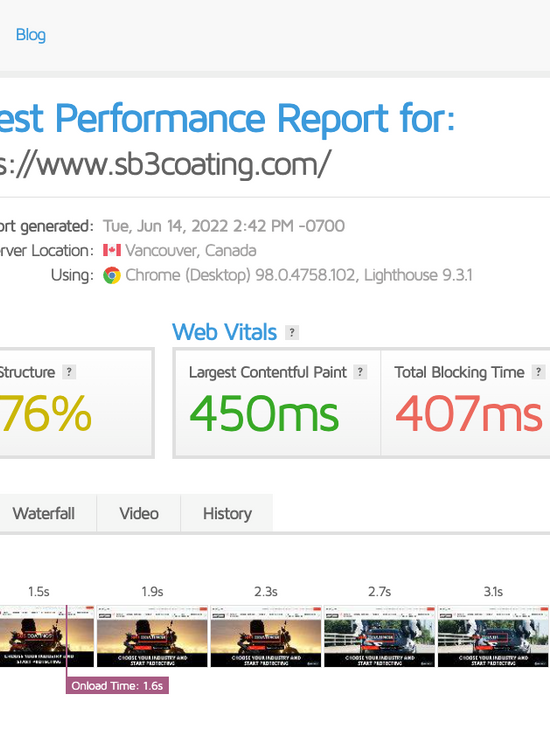The height and width of the screenshot is (750, 550).
Task: Click the Onload Time 1.6s marker
Action: [x=117, y=685]
